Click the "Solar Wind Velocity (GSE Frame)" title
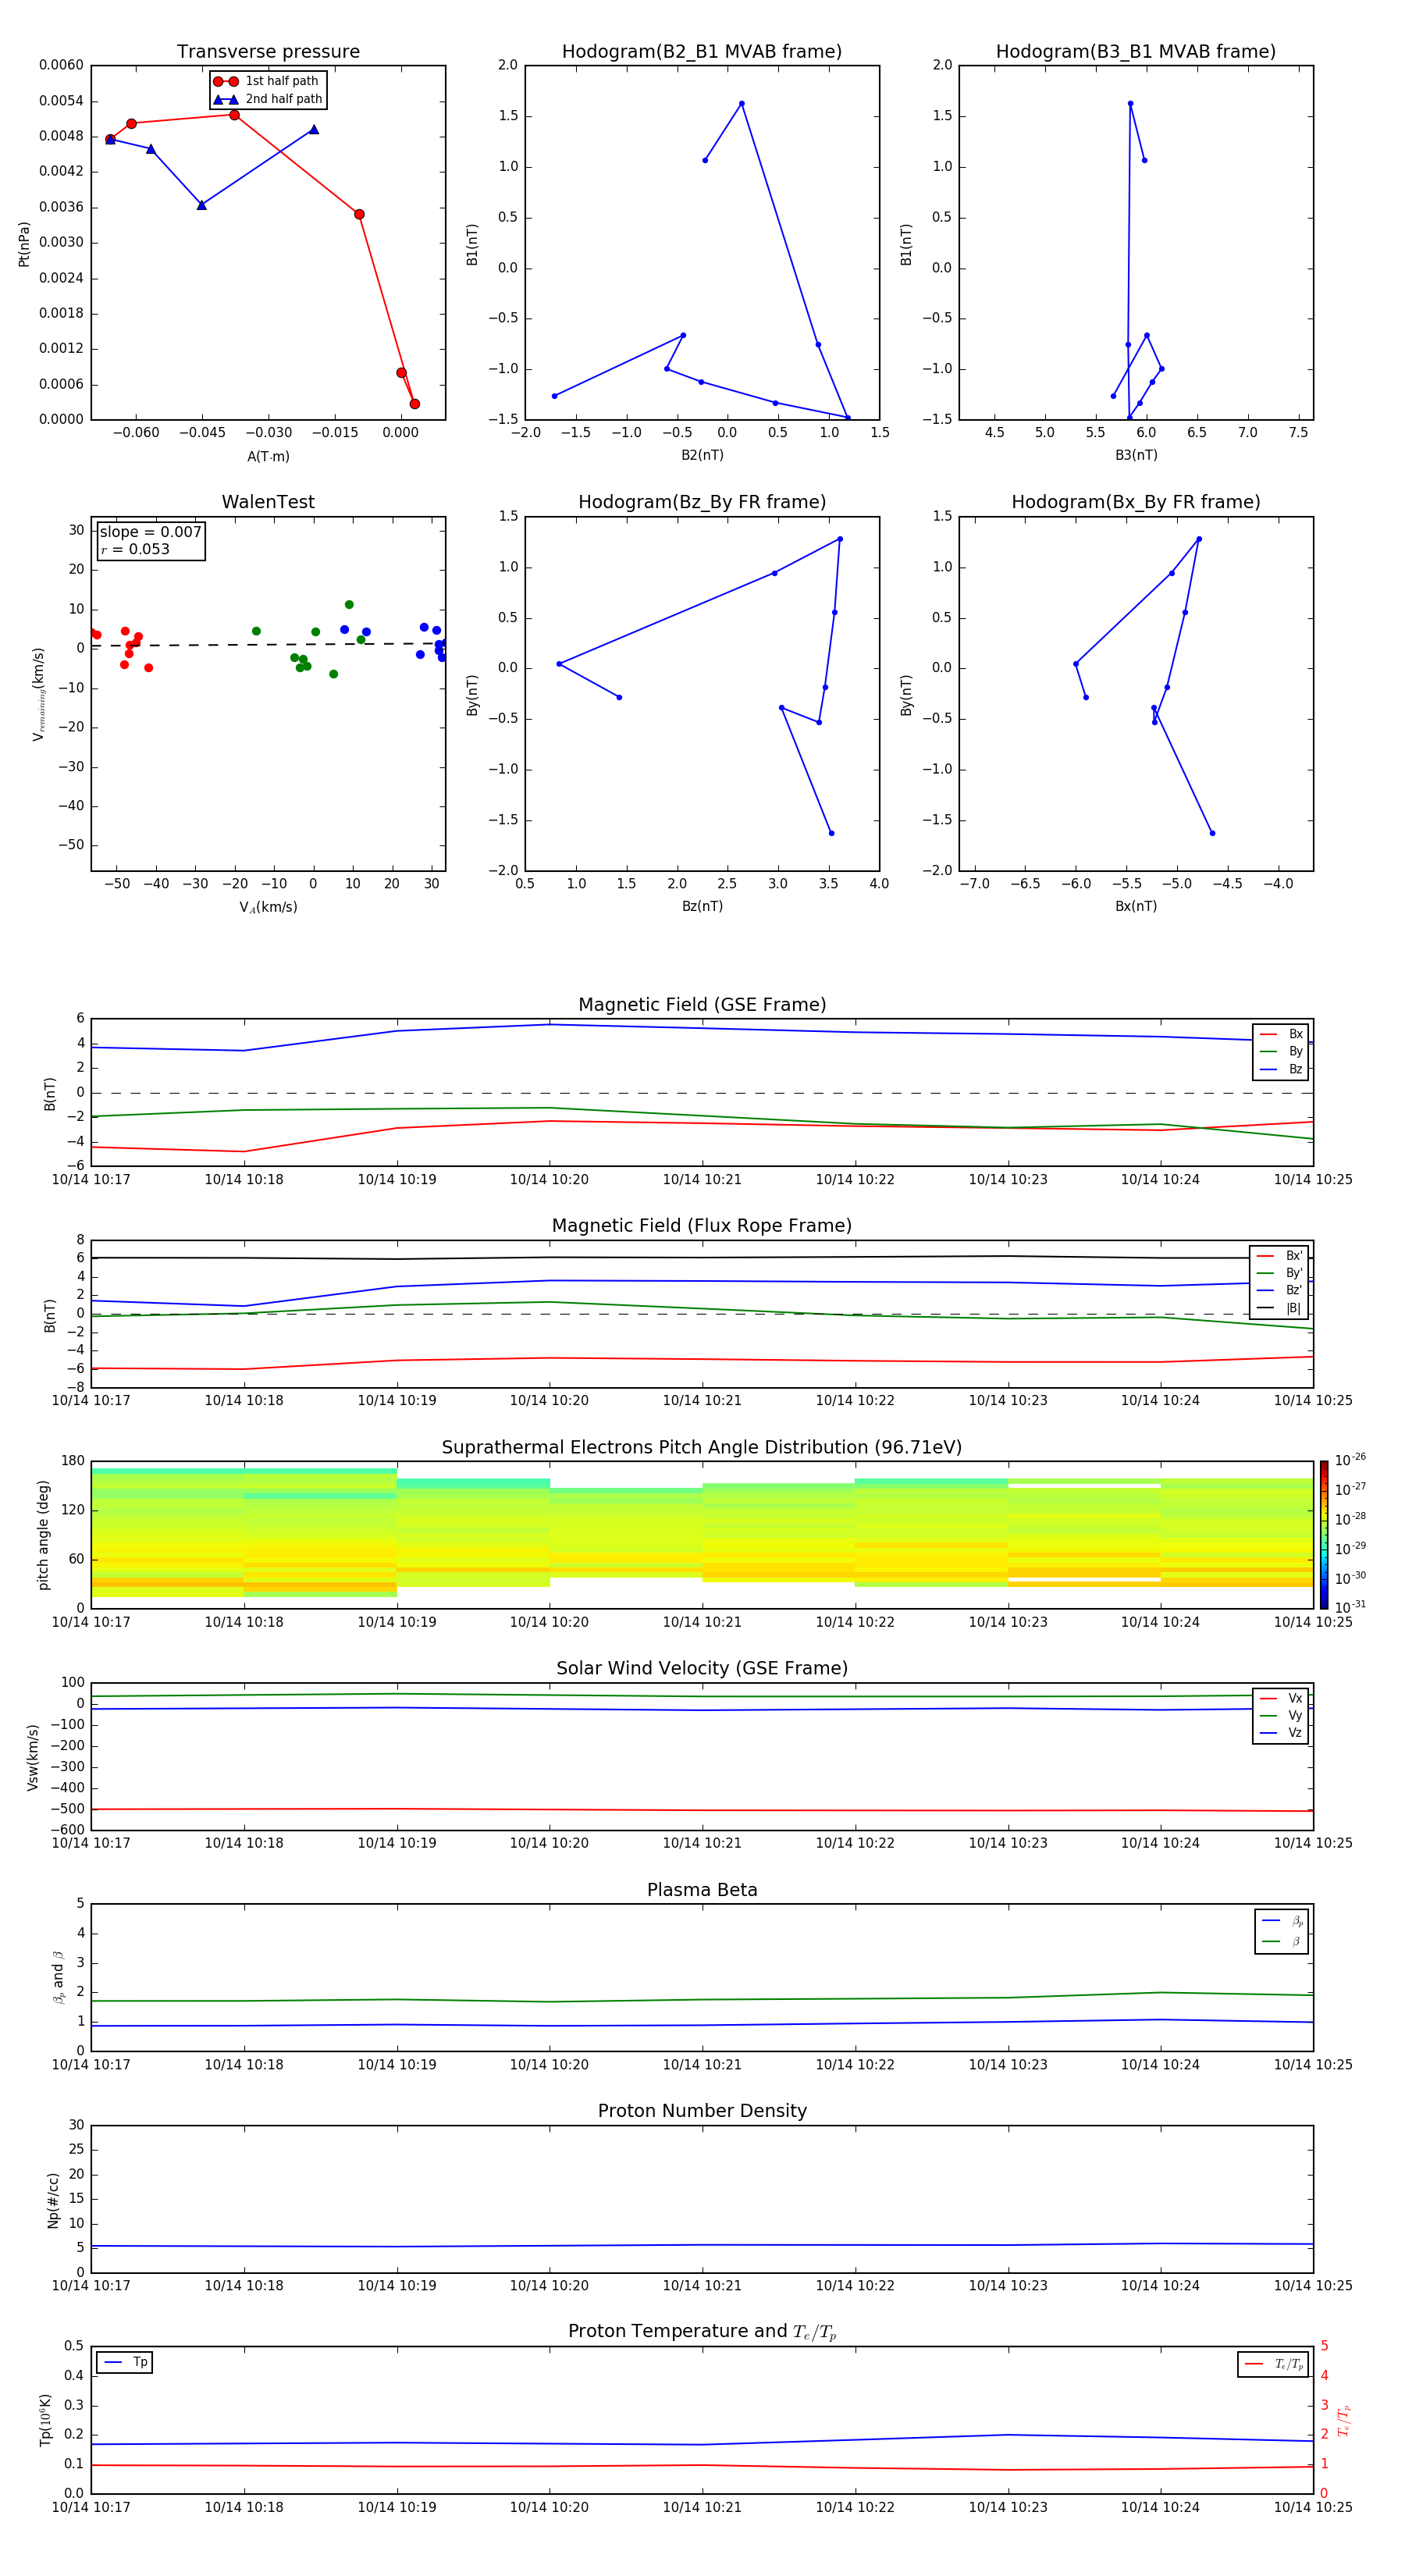Screen dimensions: 1405x2576 tap(702, 1669)
